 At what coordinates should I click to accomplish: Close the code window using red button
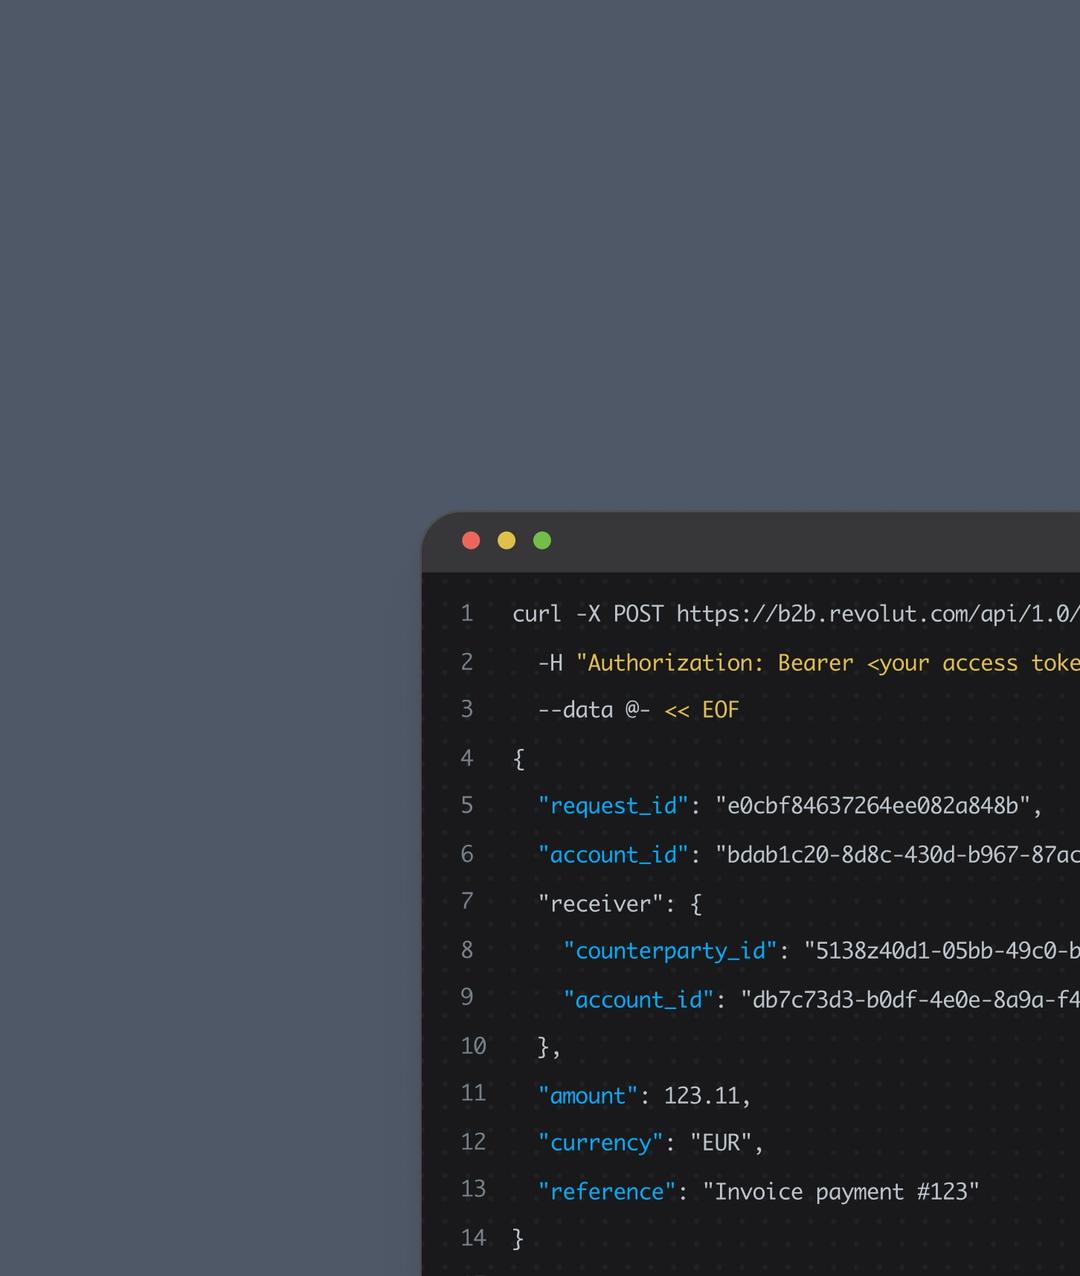[x=471, y=541]
